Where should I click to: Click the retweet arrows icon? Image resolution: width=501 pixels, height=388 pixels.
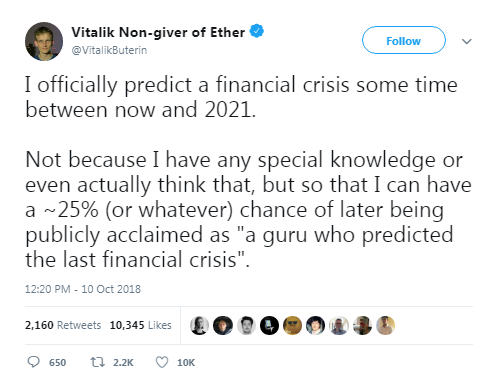pyautogui.click(x=98, y=362)
